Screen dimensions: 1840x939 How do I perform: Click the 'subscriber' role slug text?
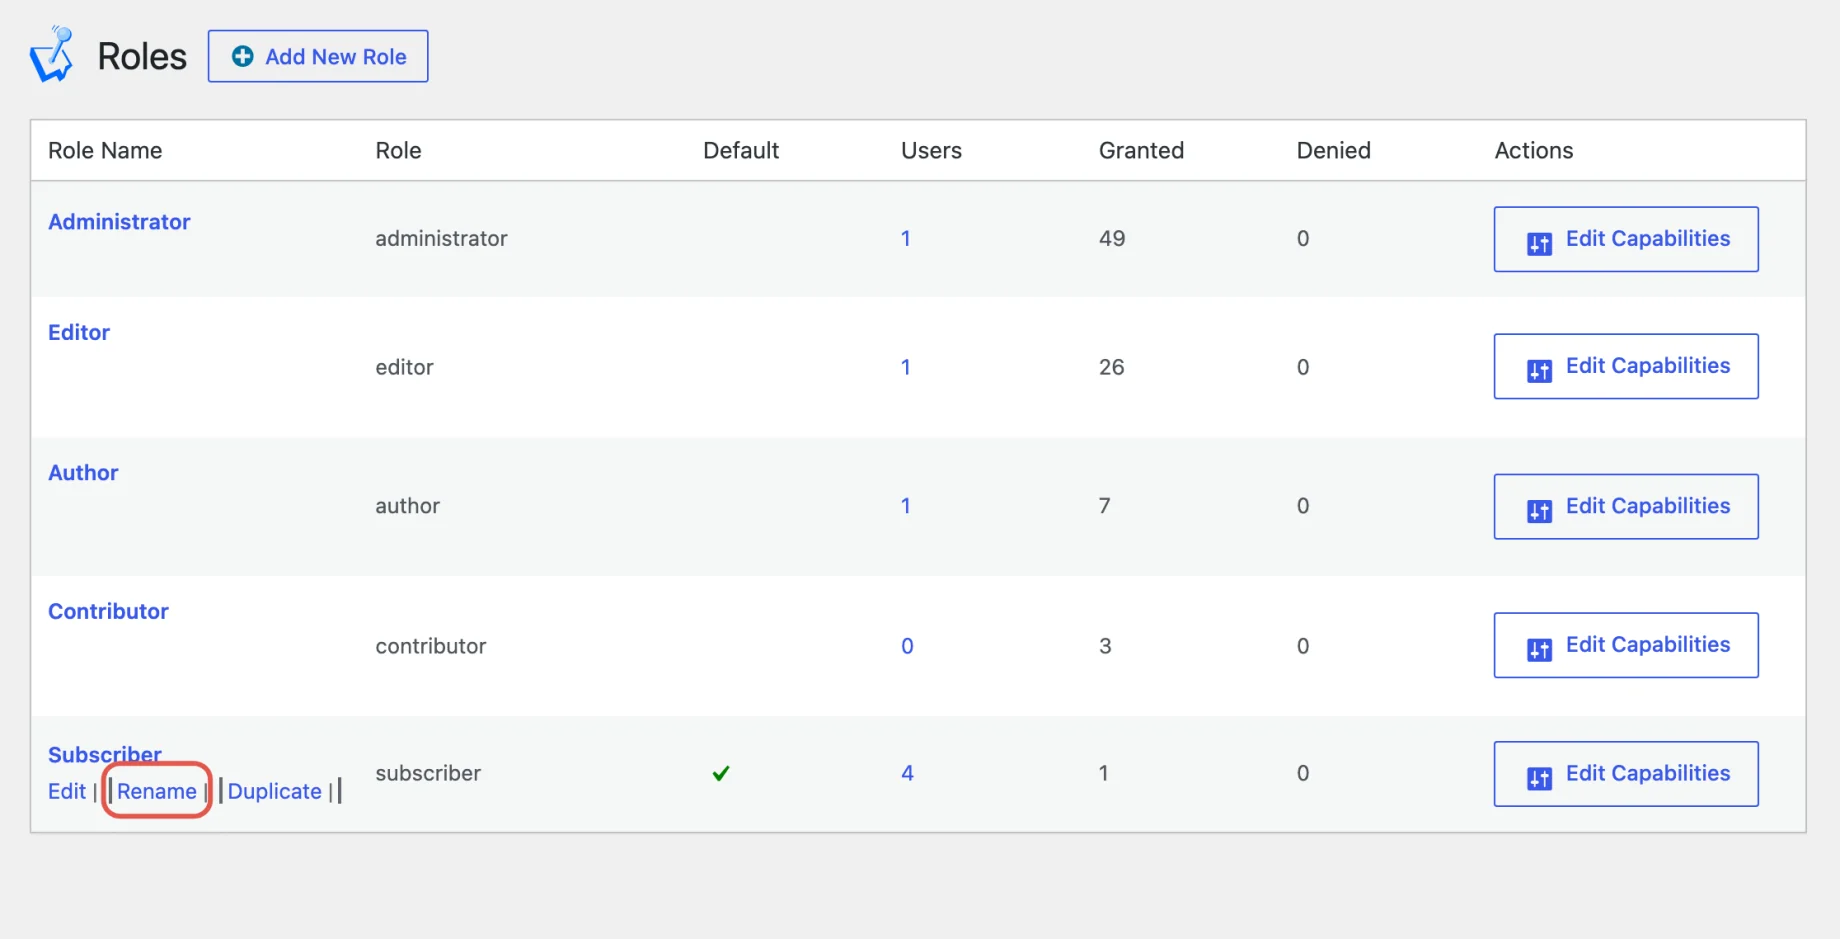point(428,773)
